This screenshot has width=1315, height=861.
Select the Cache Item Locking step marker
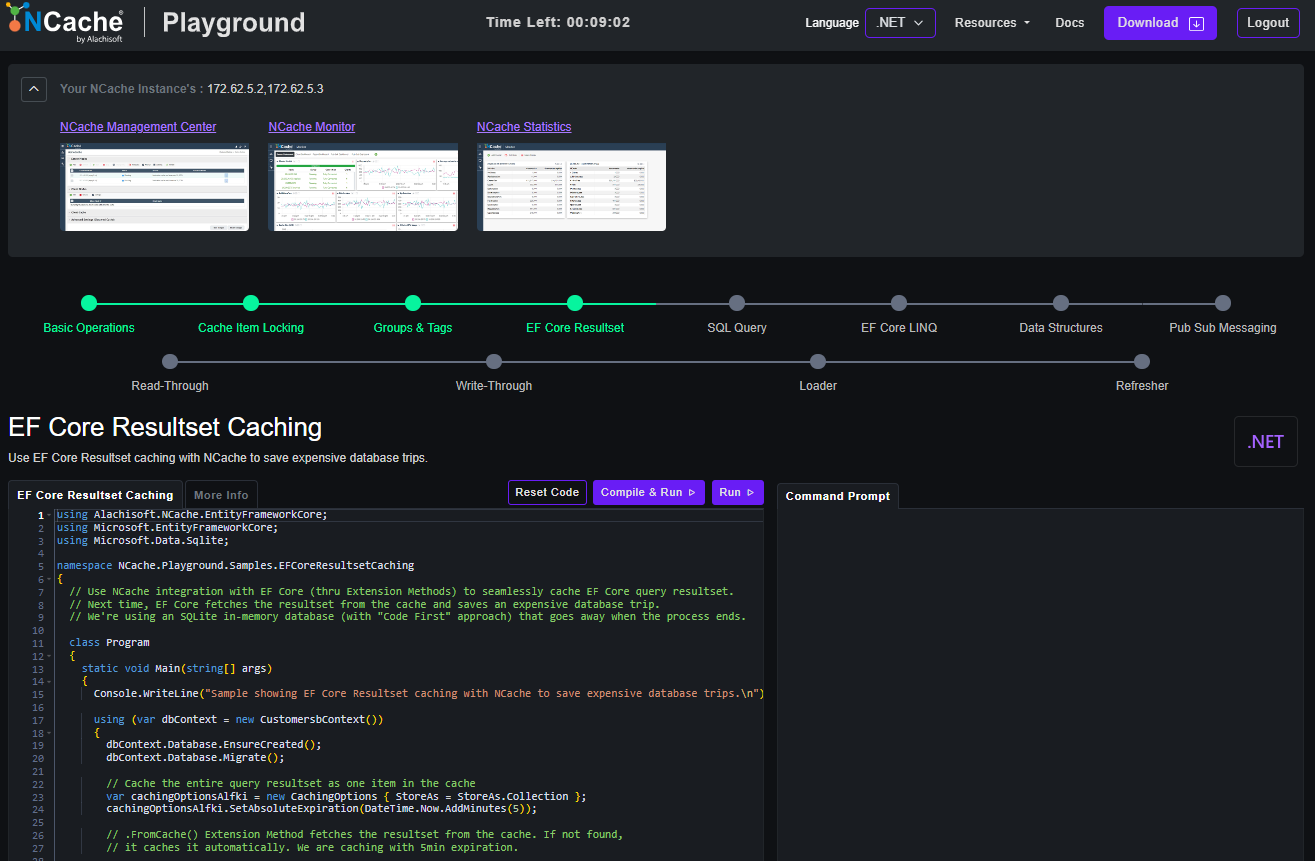point(251,303)
